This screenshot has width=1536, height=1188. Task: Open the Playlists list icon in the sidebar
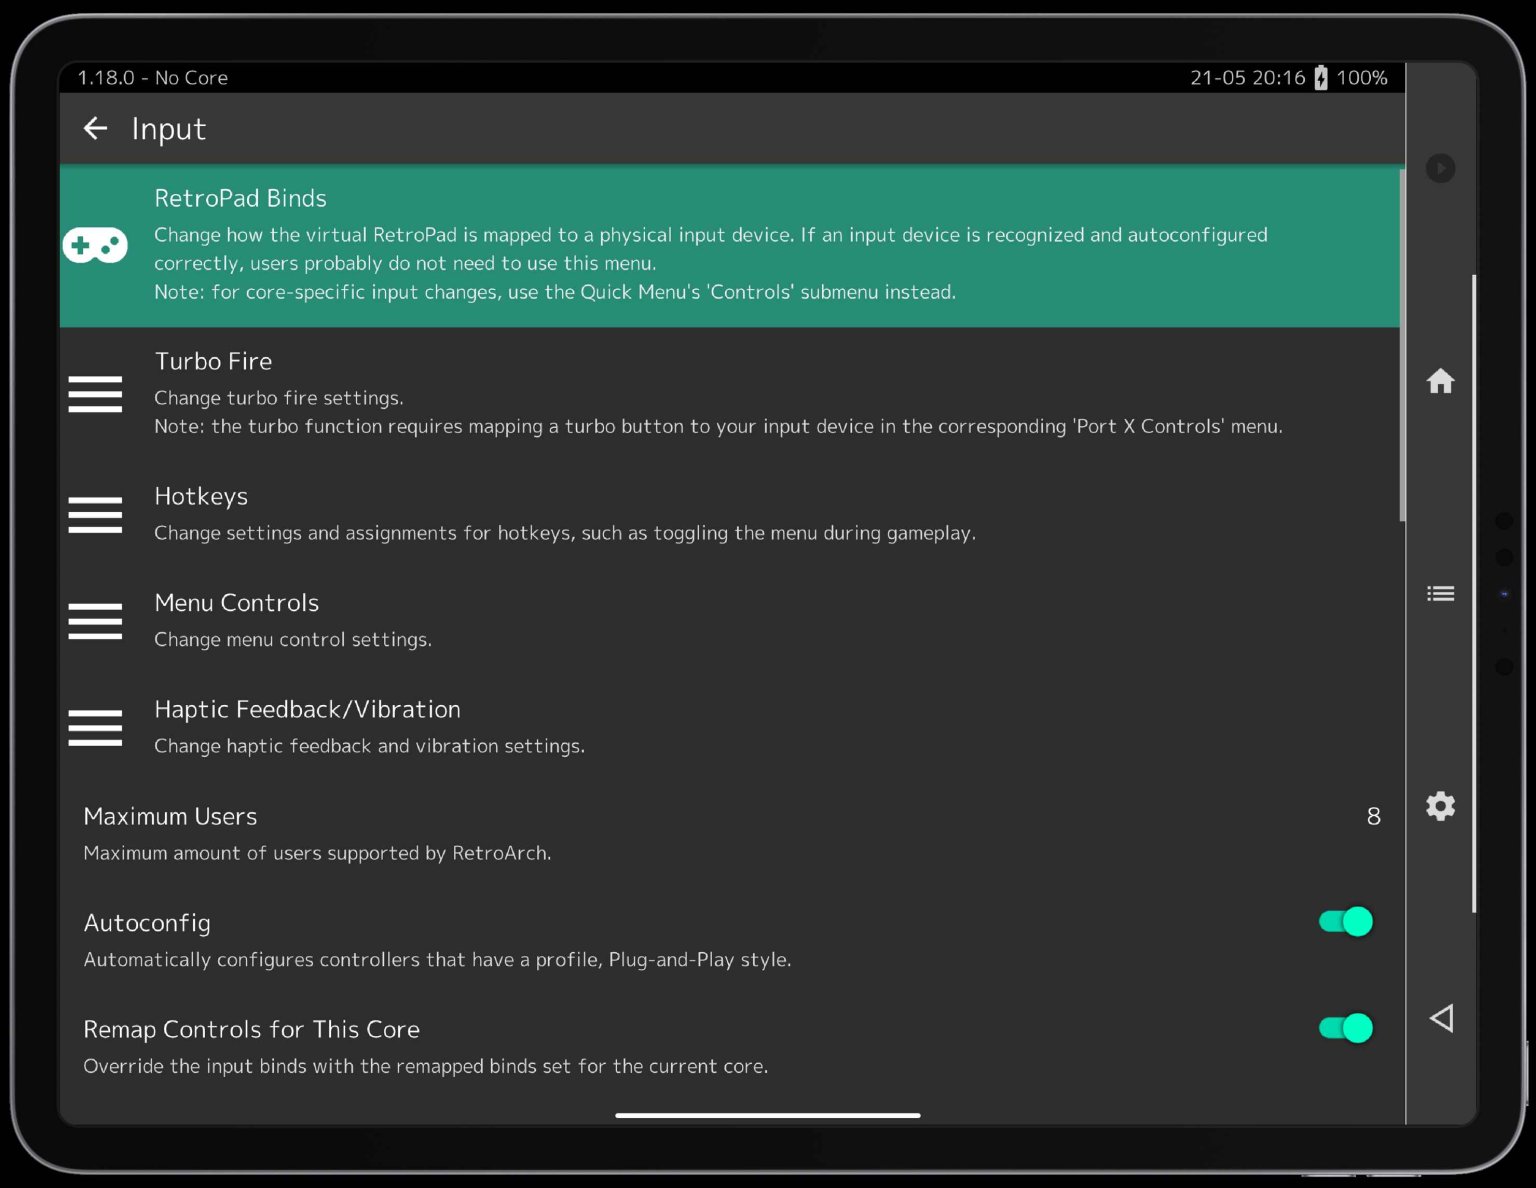(1440, 593)
